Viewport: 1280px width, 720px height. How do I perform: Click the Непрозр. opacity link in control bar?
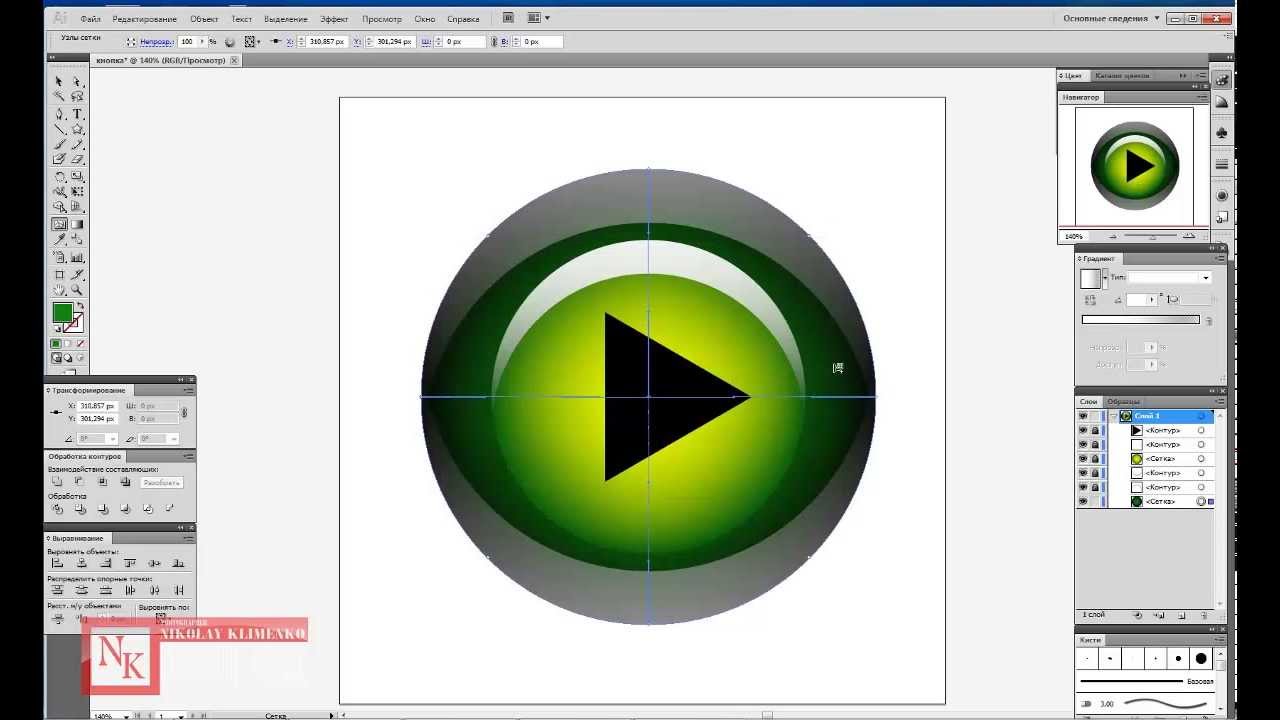click(155, 42)
